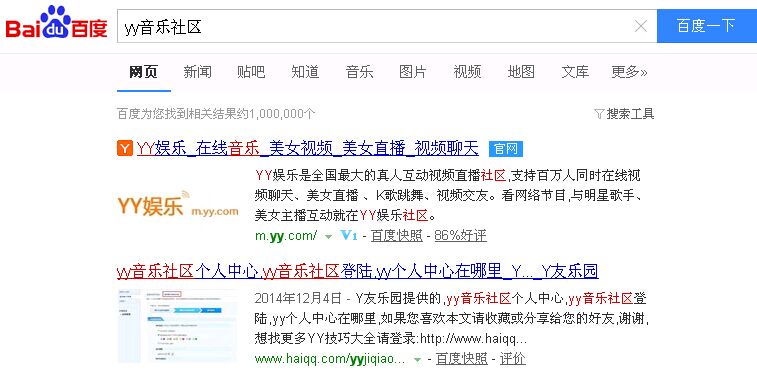Click the V1 credibility badge icon
Image resolution: width=757 pixels, height=385 pixels.
pyautogui.click(x=349, y=235)
